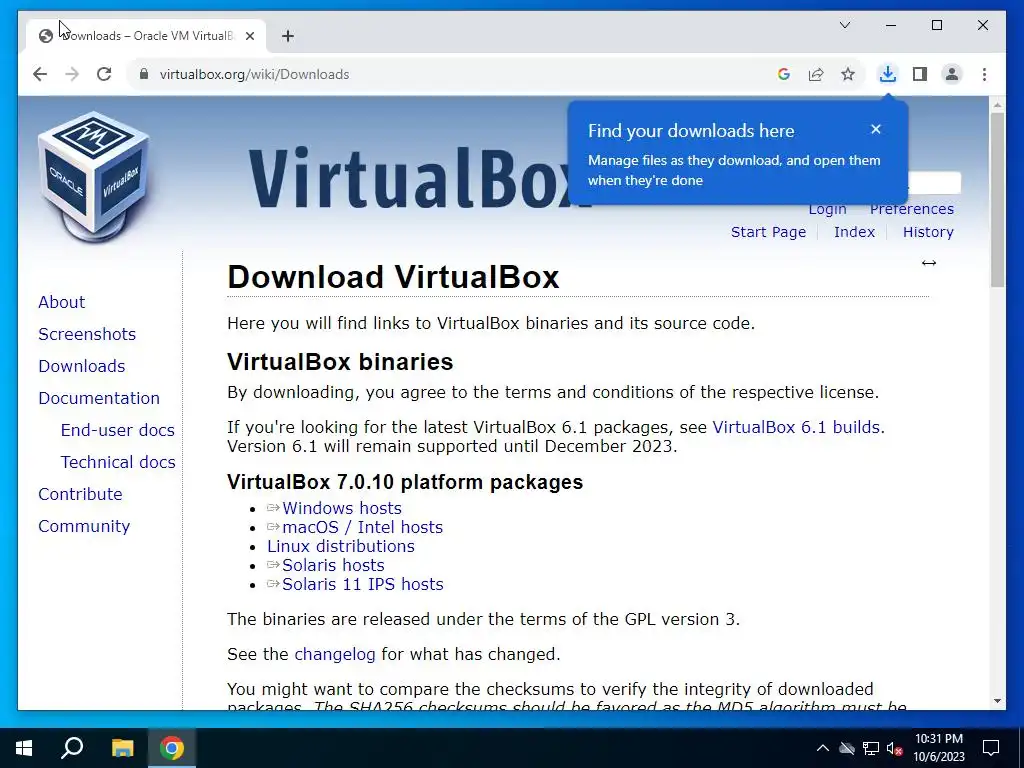Open Windows taskbar search
1024x768 pixels.
(x=72, y=748)
